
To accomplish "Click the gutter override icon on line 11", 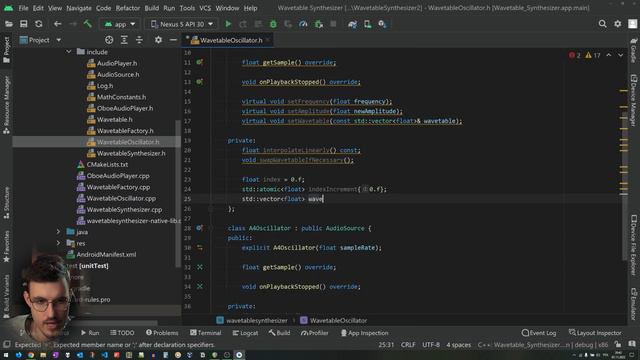I will (x=199, y=62).
